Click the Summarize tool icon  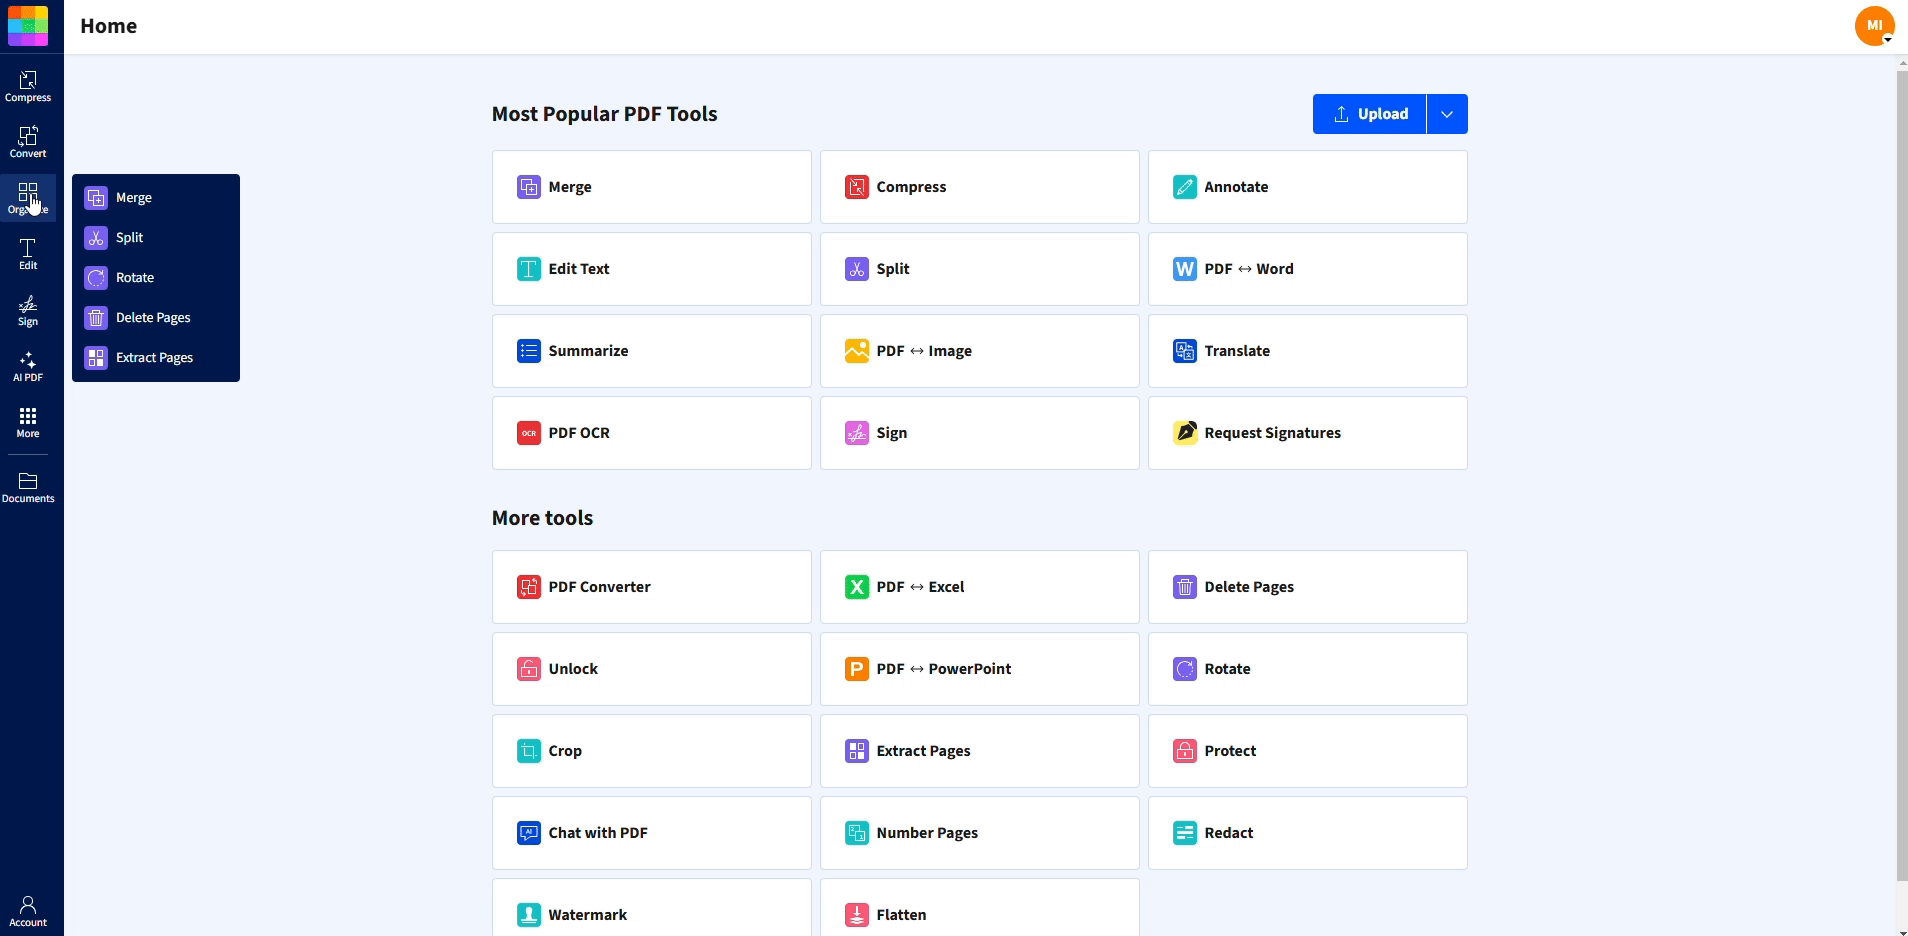click(x=529, y=351)
